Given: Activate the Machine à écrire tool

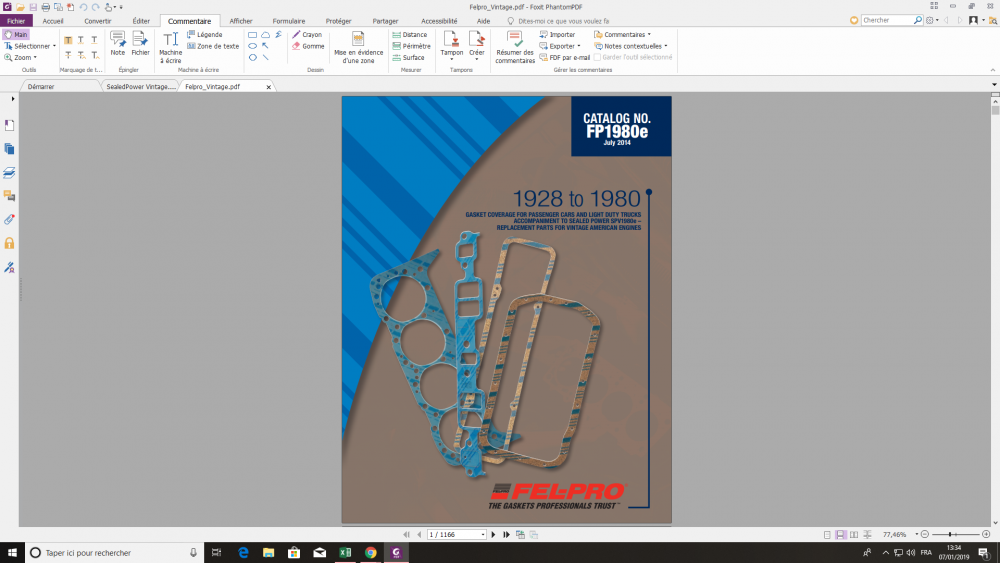Looking at the screenshot, I should 170,47.
